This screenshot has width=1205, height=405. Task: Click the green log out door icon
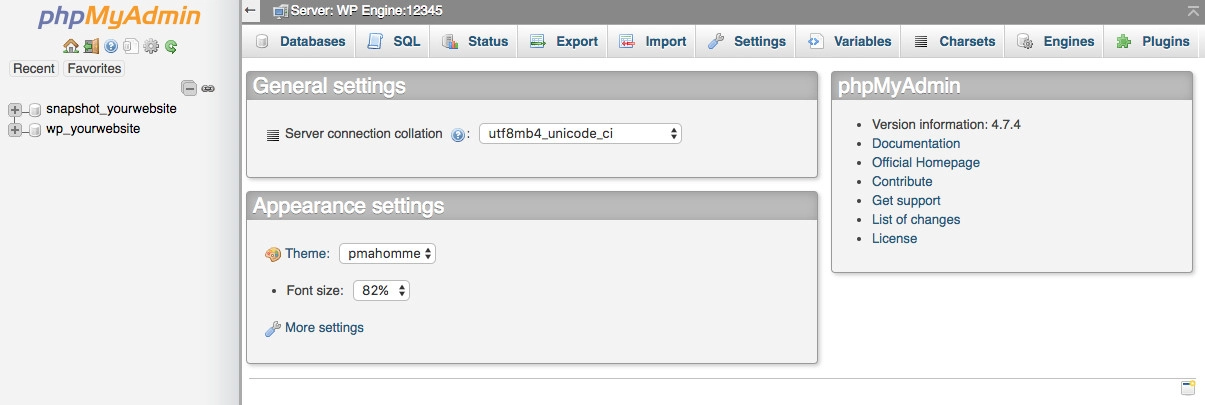coord(91,46)
